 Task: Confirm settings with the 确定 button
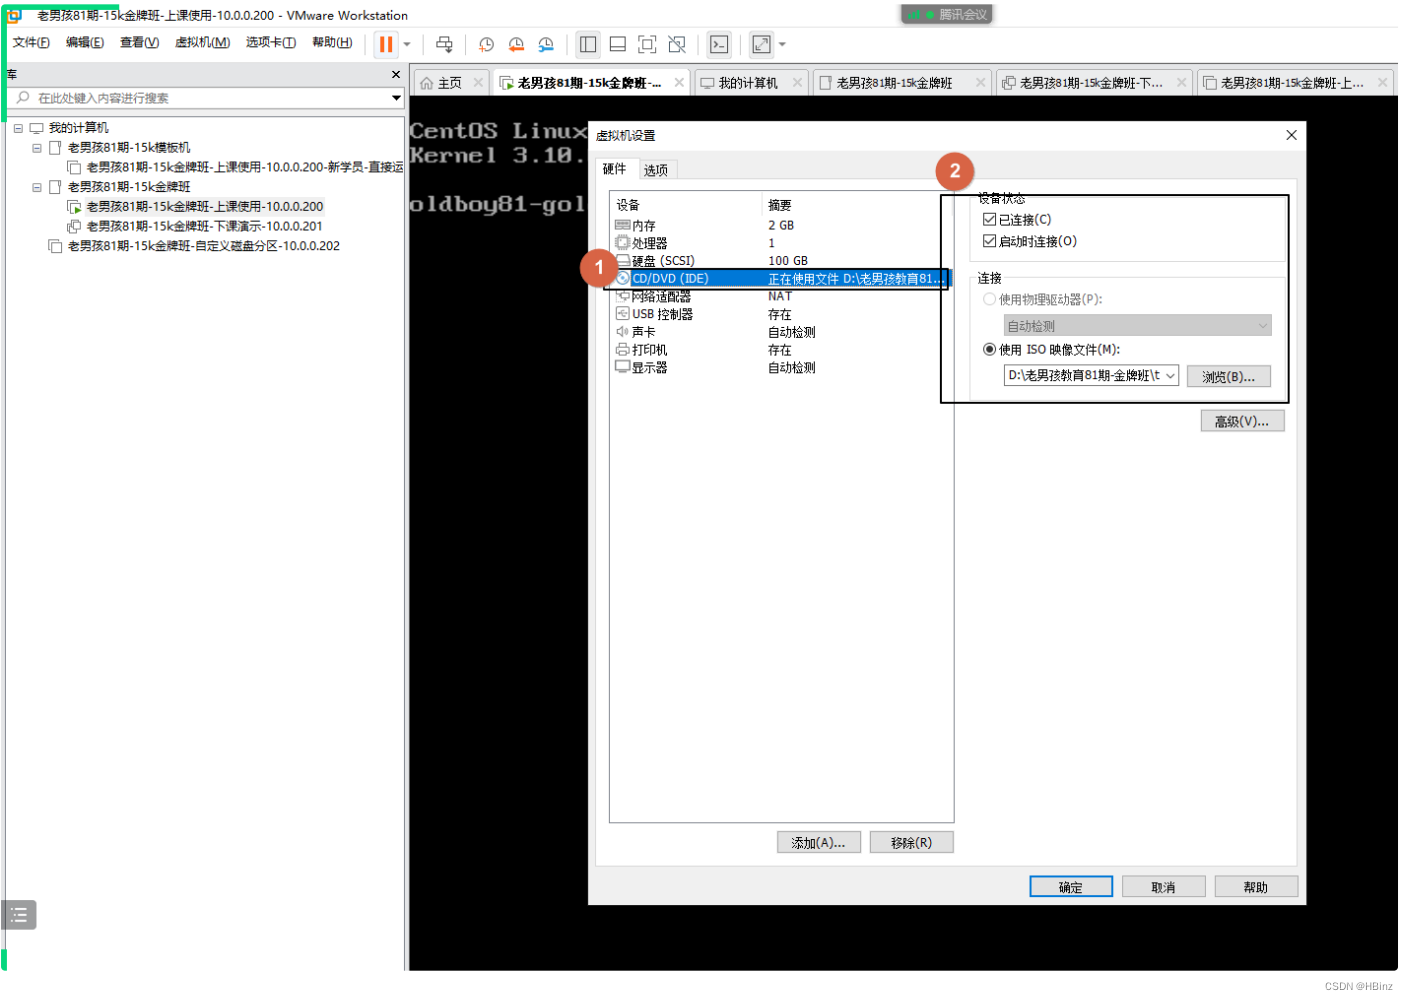[1071, 887]
